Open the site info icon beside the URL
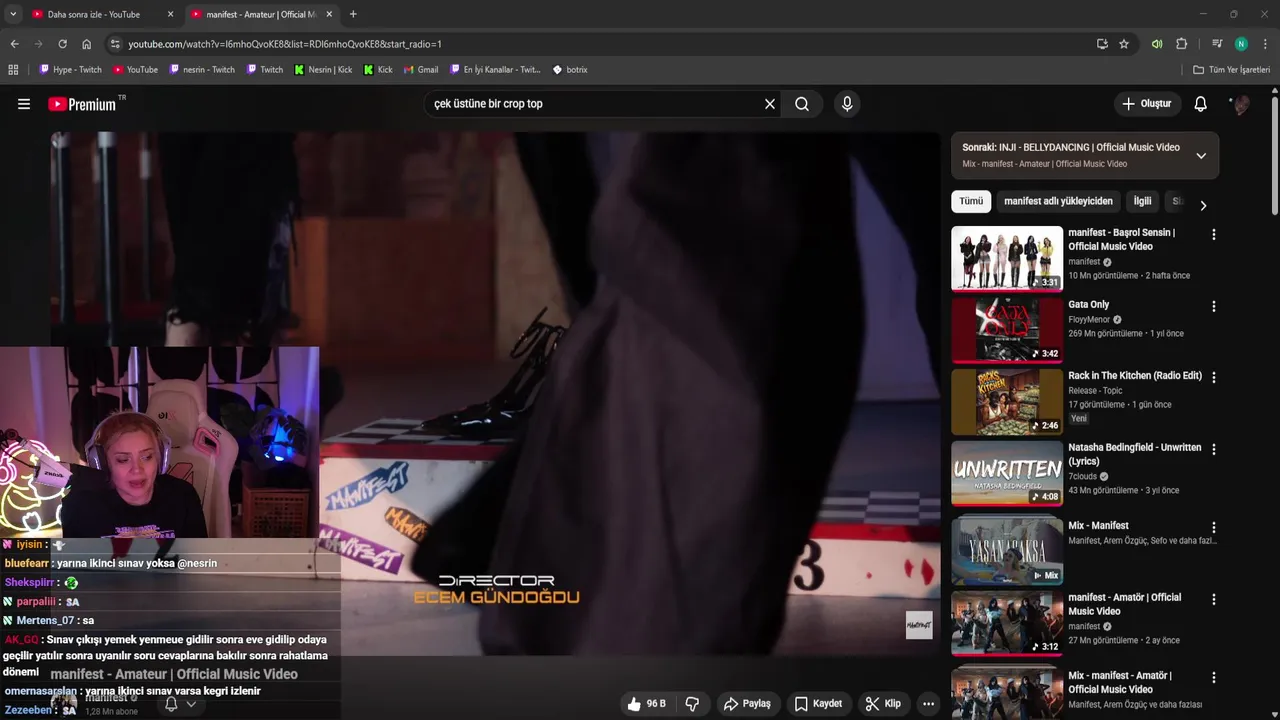This screenshot has height=720, width=1280. point(115,44)
